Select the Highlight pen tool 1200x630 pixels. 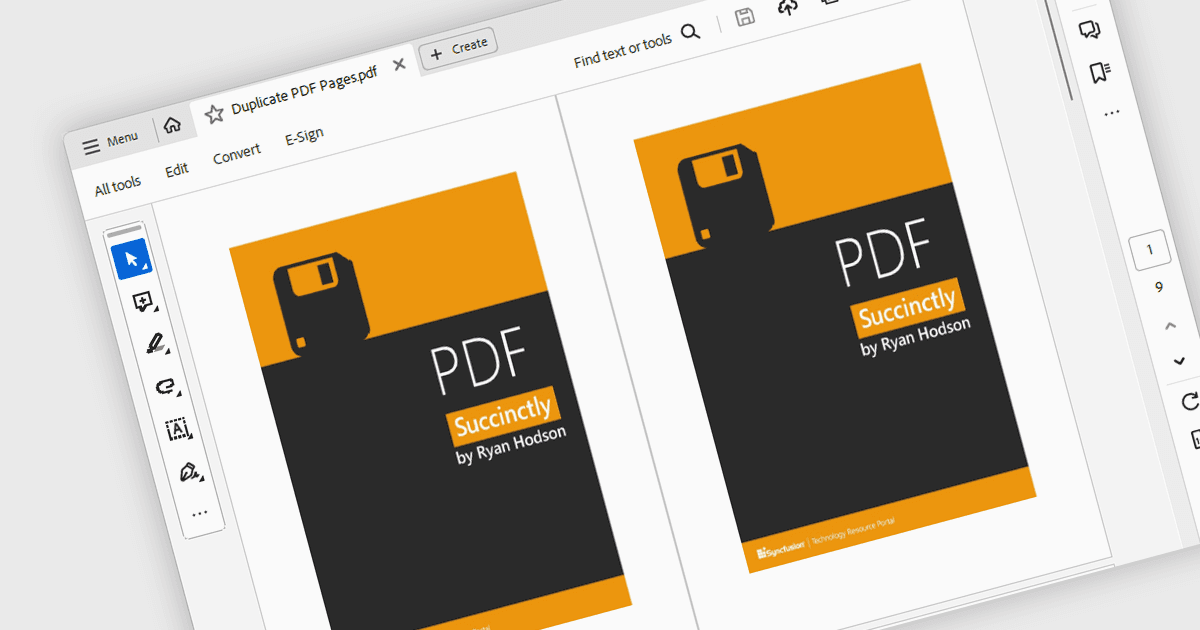click(155, 343)
